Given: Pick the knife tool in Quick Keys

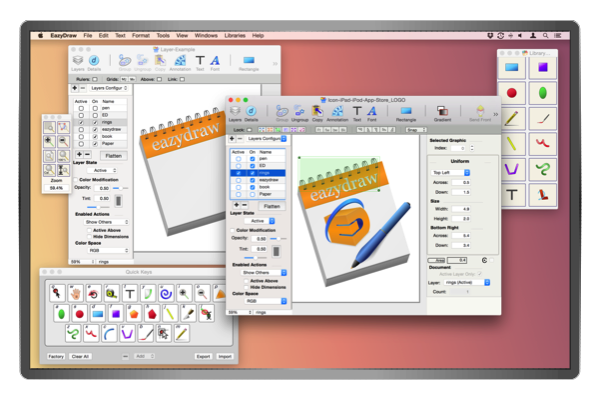Looking at the screenshot, I should pyautogui.click(x=188, y=314).
